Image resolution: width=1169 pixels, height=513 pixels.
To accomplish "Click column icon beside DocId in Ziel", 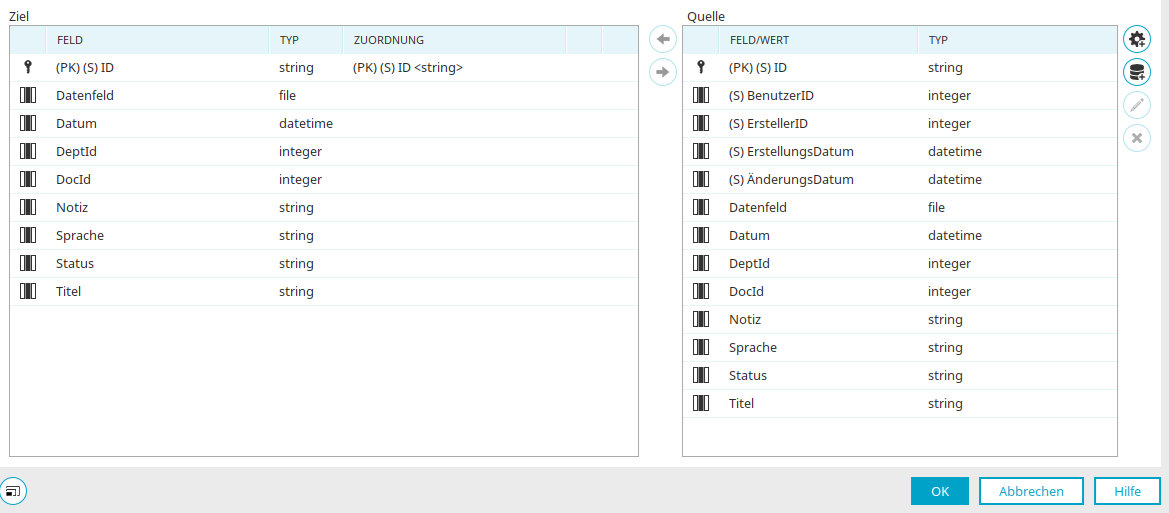I will (28, 180).
